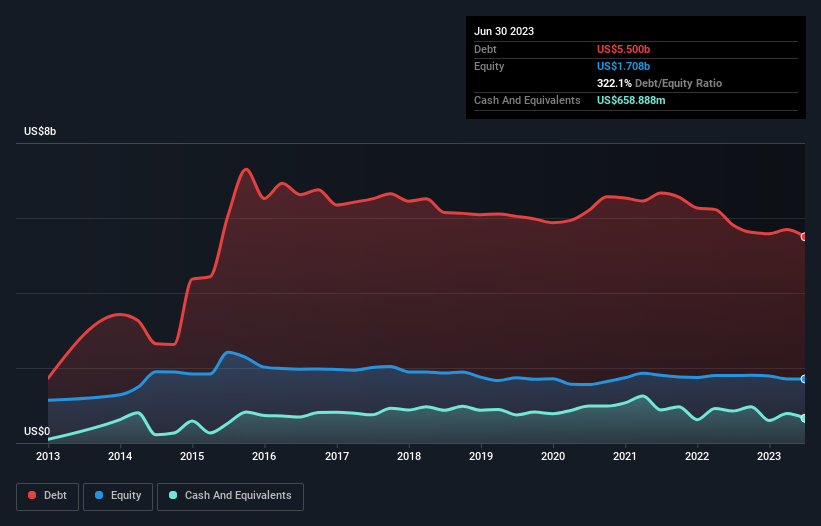Viewport: 821px width, 526px height.
Task: Click the US$658.888m cash value
Action: coord(631,100)
